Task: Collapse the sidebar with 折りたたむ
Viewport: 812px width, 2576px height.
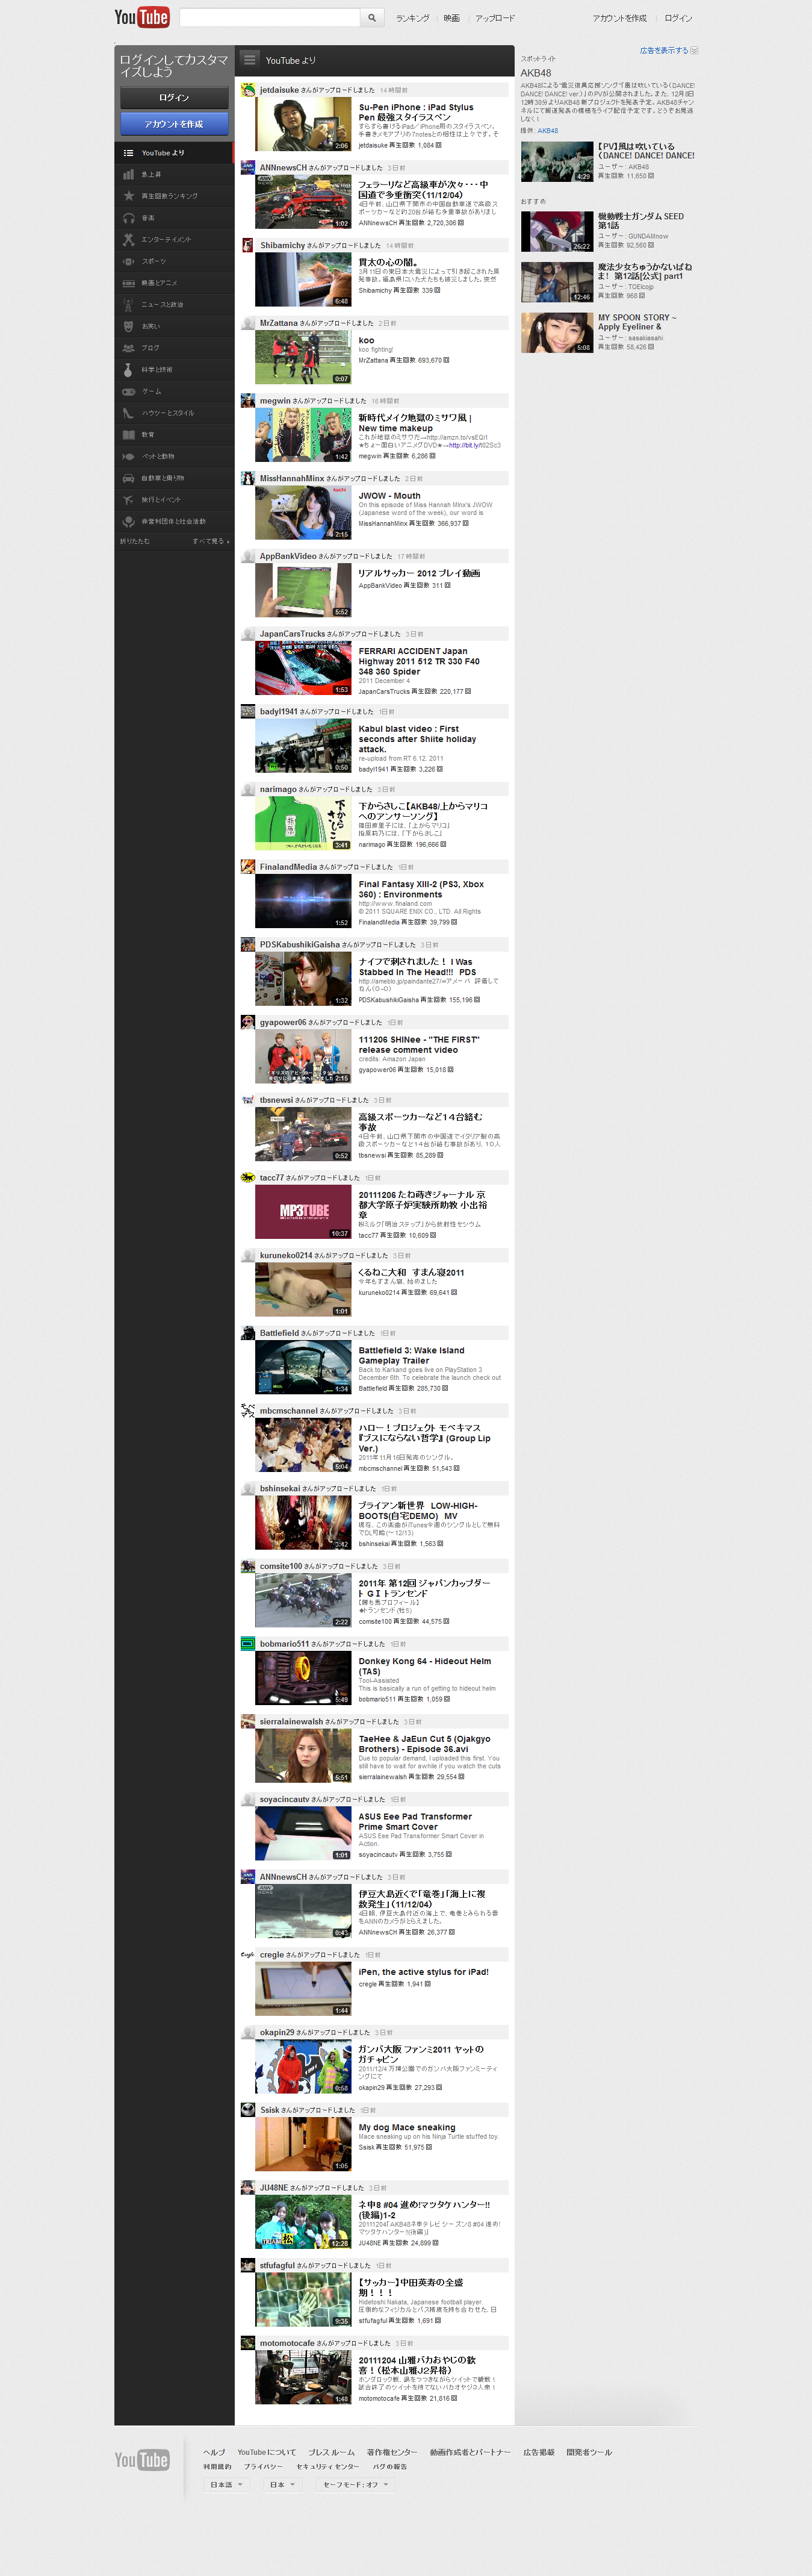Action: (135, 541)
